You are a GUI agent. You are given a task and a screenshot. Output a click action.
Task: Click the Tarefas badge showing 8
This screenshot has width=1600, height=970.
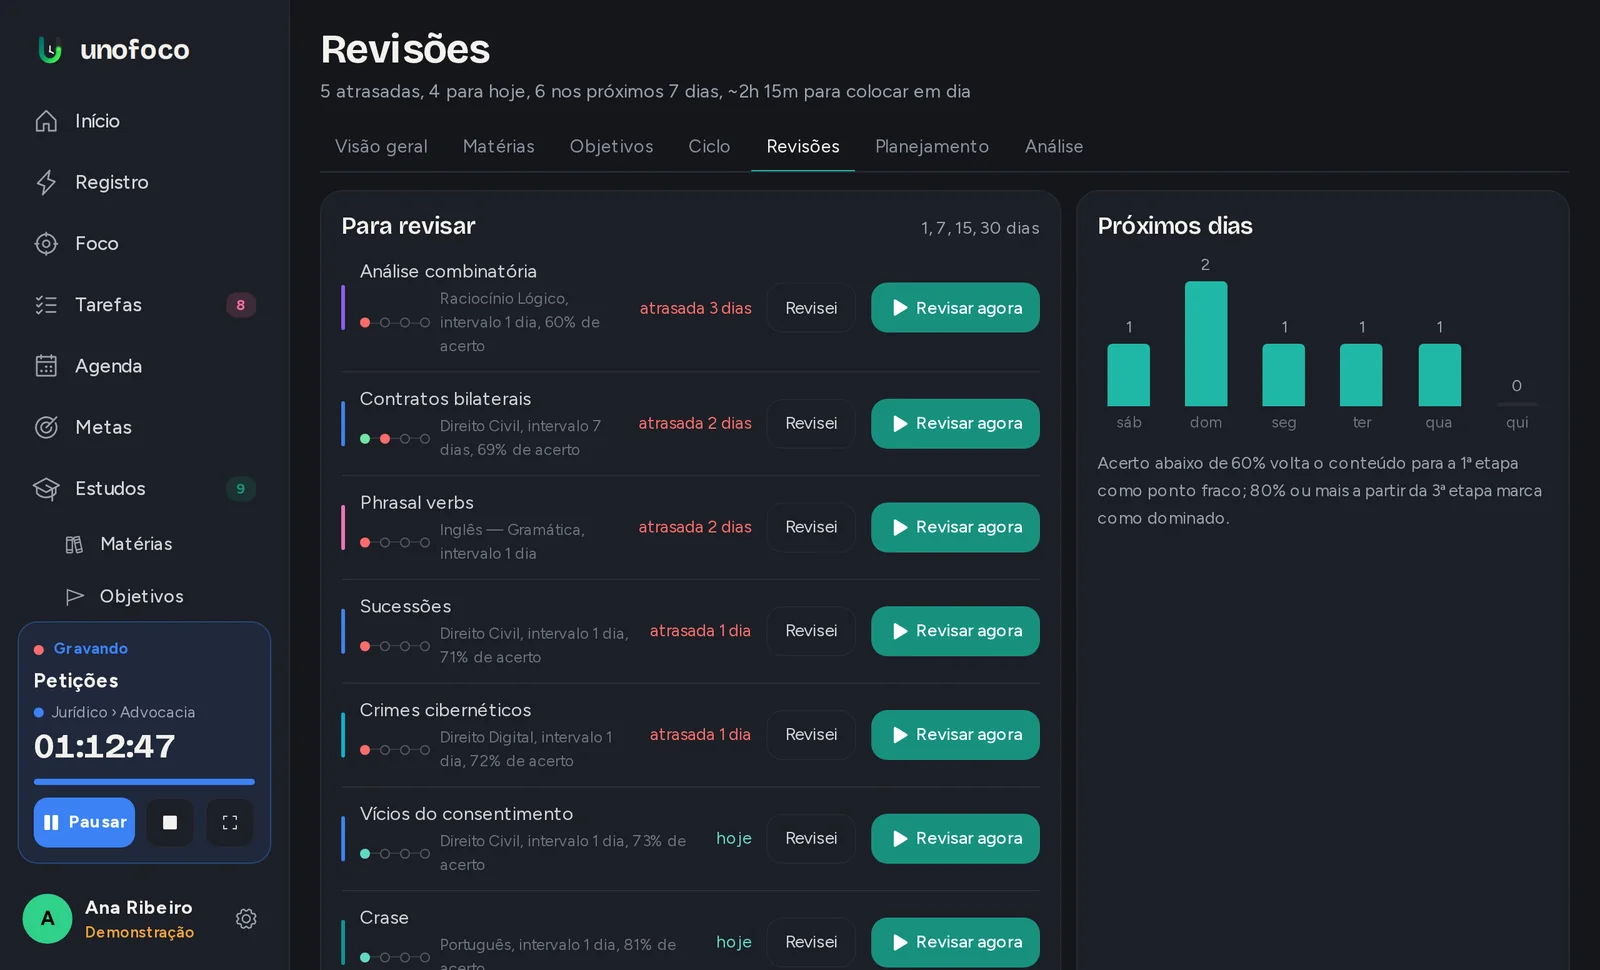(x=240, y=305)
